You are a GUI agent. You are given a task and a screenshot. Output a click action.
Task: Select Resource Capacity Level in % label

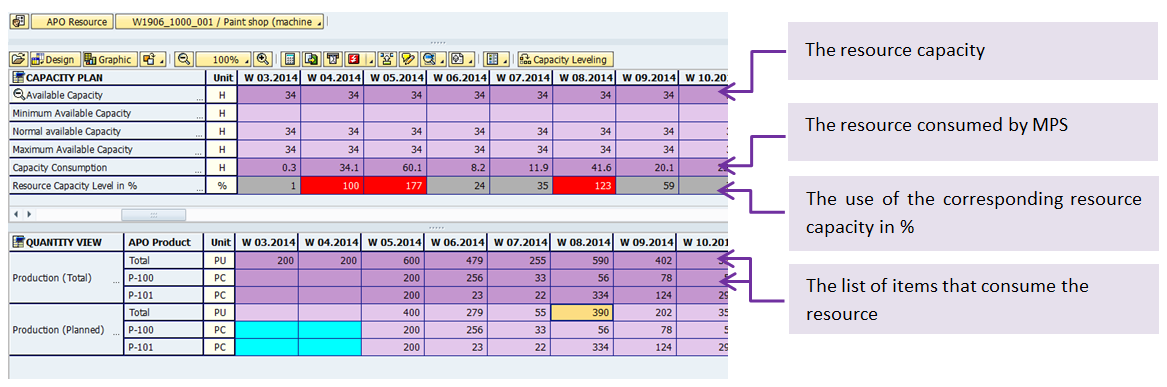coord(74,185)
